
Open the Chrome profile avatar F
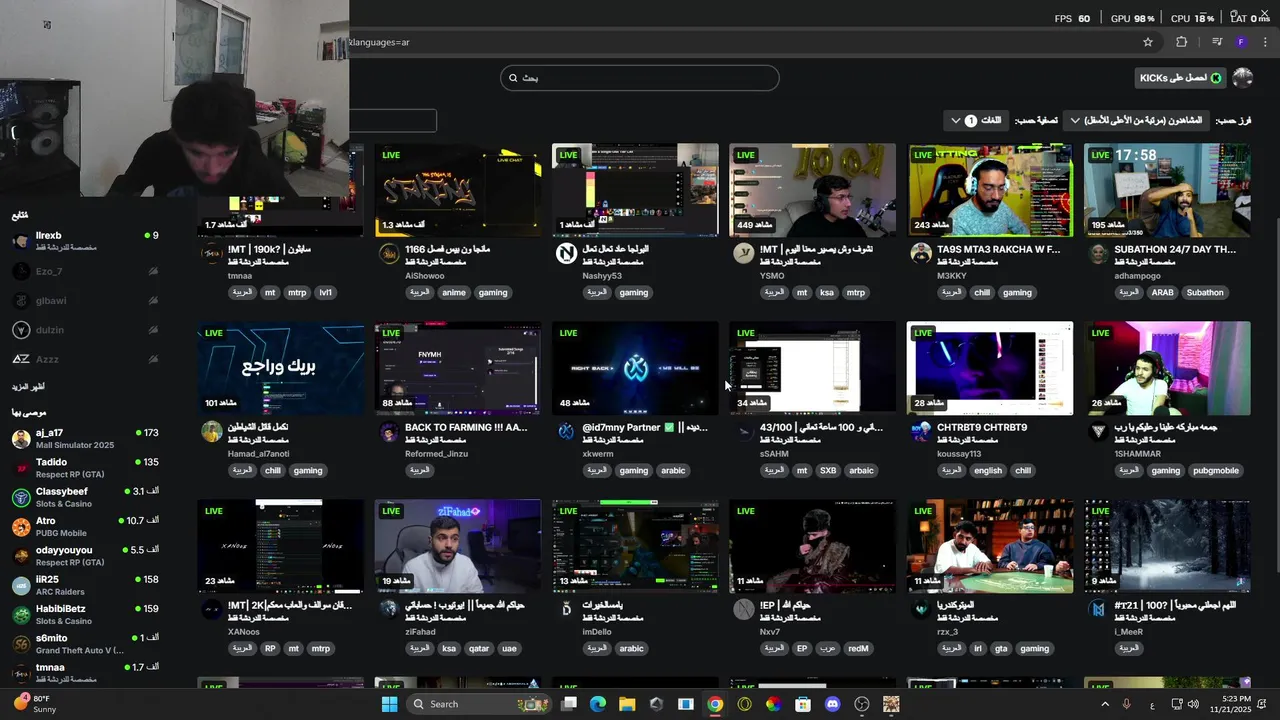point(1241,42)
